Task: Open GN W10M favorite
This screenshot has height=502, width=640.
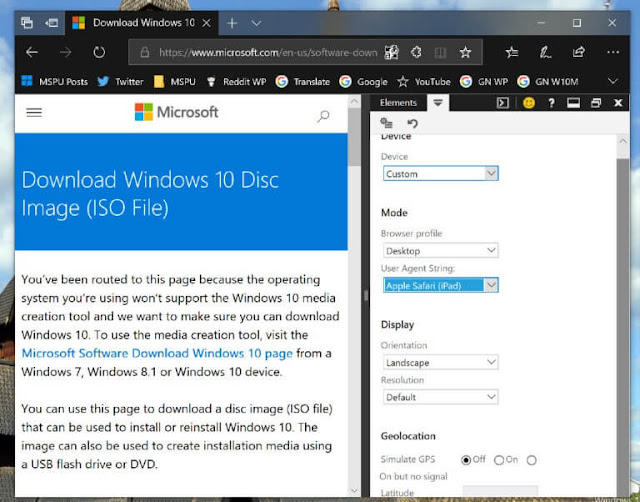Action: pyautogui.click(x=547, y=82)
